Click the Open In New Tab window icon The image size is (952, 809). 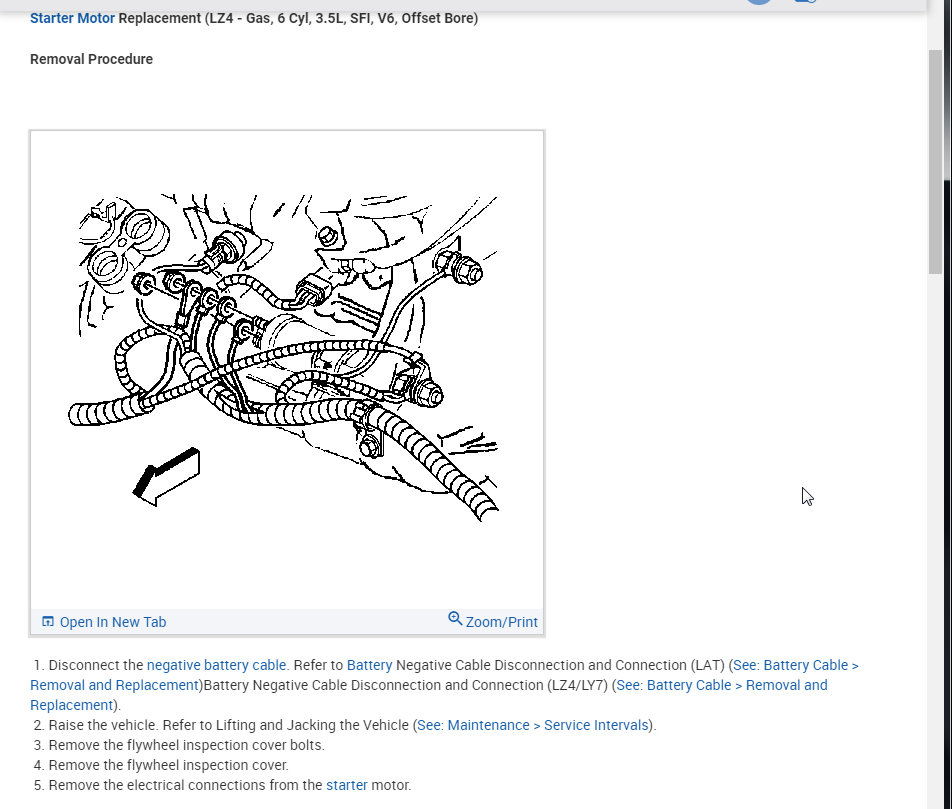tap(47, 621)
